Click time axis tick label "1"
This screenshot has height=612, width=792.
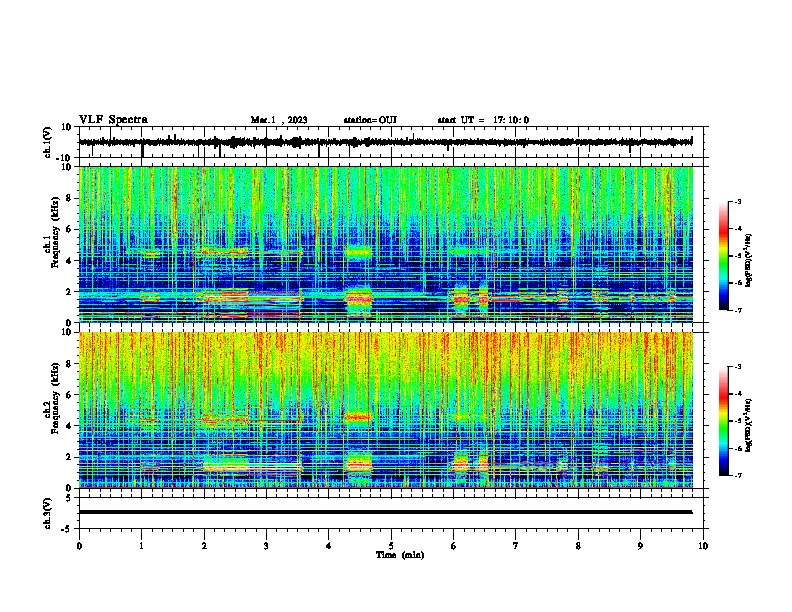(x=141, y=546)
